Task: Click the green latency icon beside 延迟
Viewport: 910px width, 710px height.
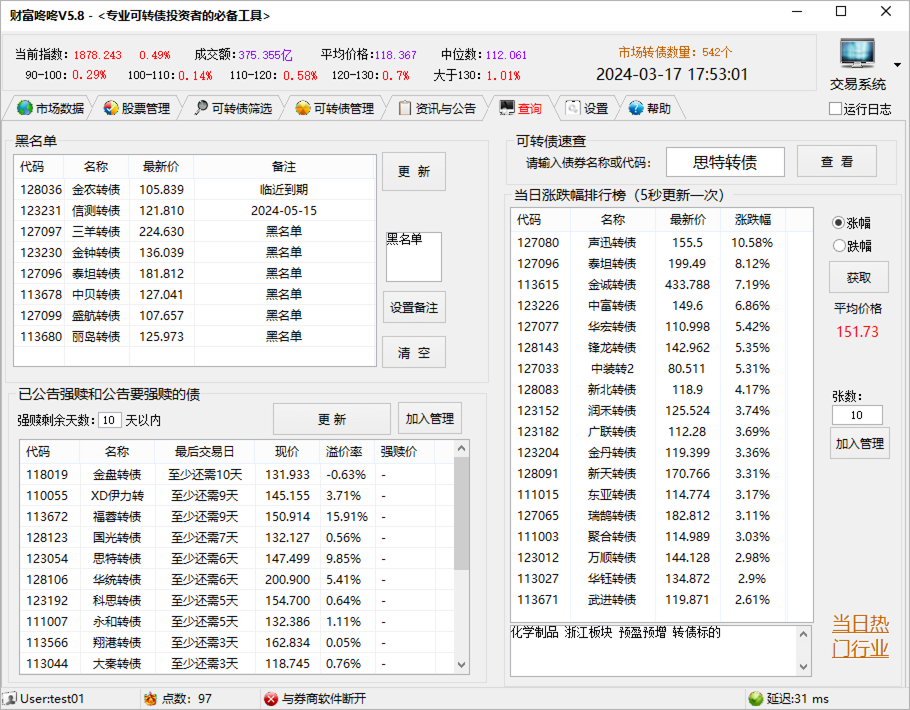Action: [x=755, y=698]
